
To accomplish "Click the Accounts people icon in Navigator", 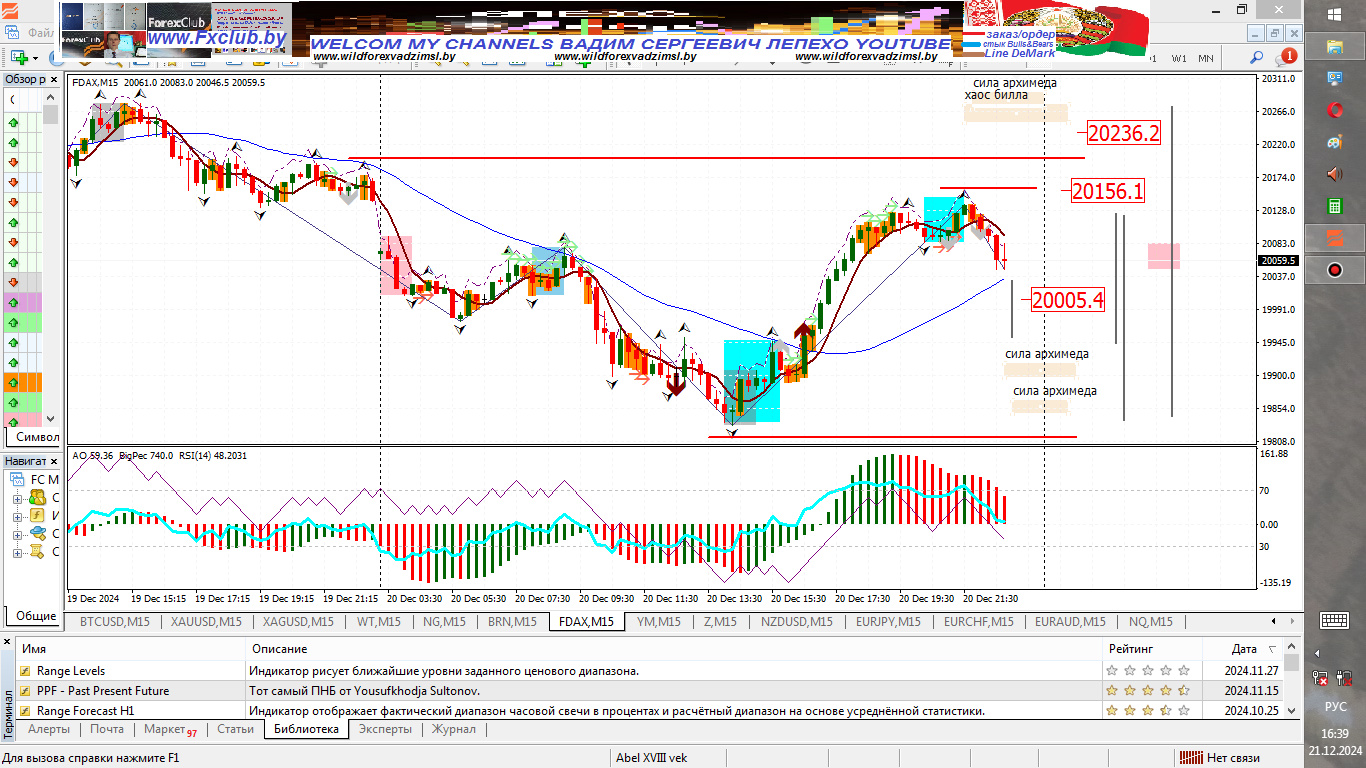I will click(37, 497).
